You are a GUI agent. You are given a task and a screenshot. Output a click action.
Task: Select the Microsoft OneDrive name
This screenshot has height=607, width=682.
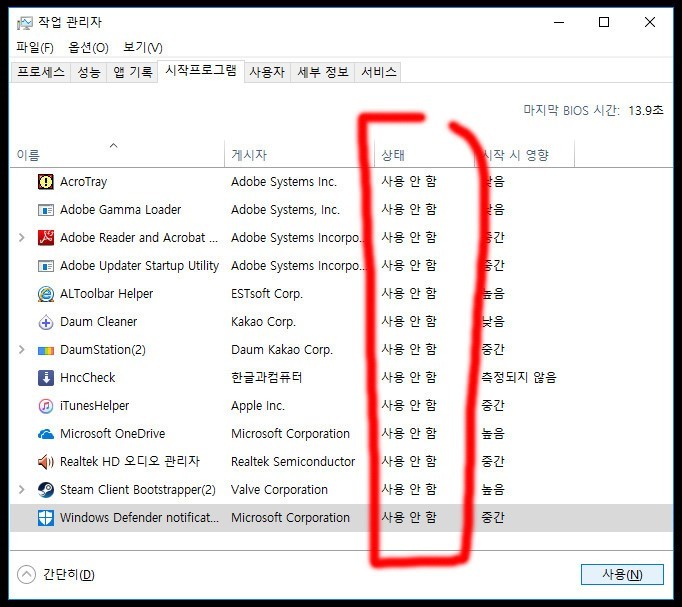point(113,434)
